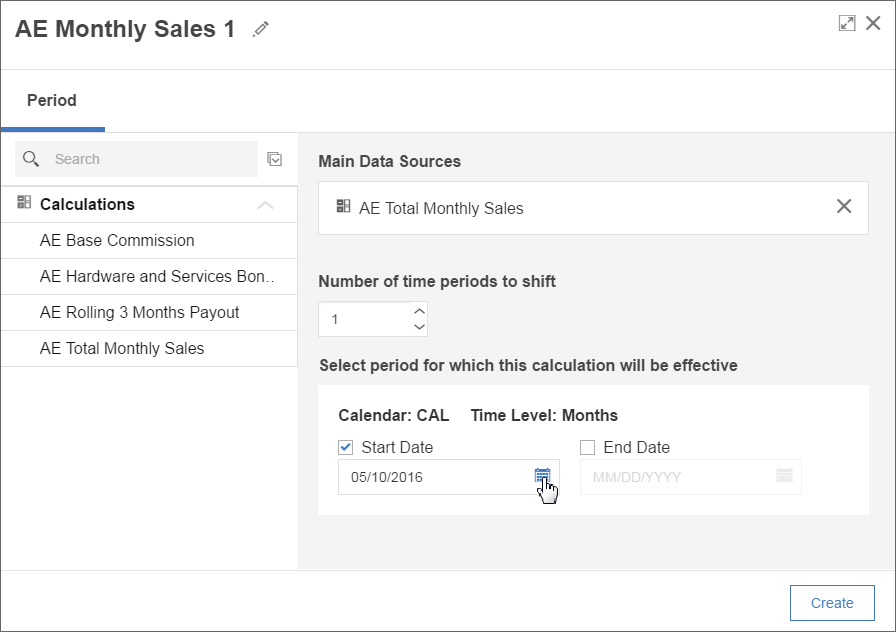The image size is (896, 632).
Task: Click the pencil edit icon beside title
Action: coord(261,30)
